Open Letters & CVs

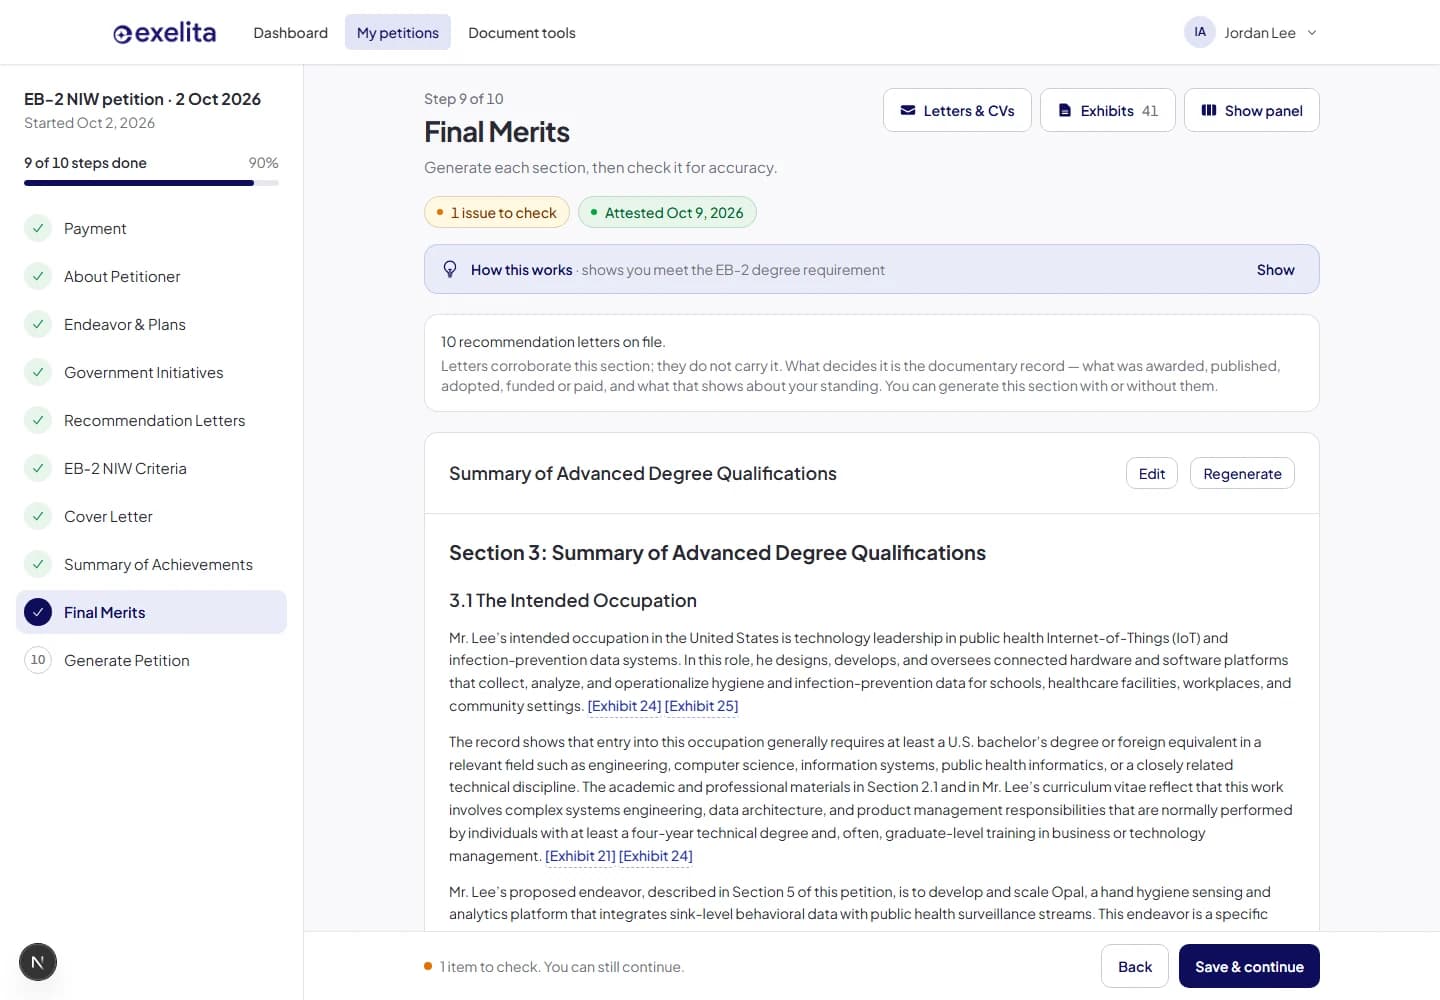[x=957, y=110]
